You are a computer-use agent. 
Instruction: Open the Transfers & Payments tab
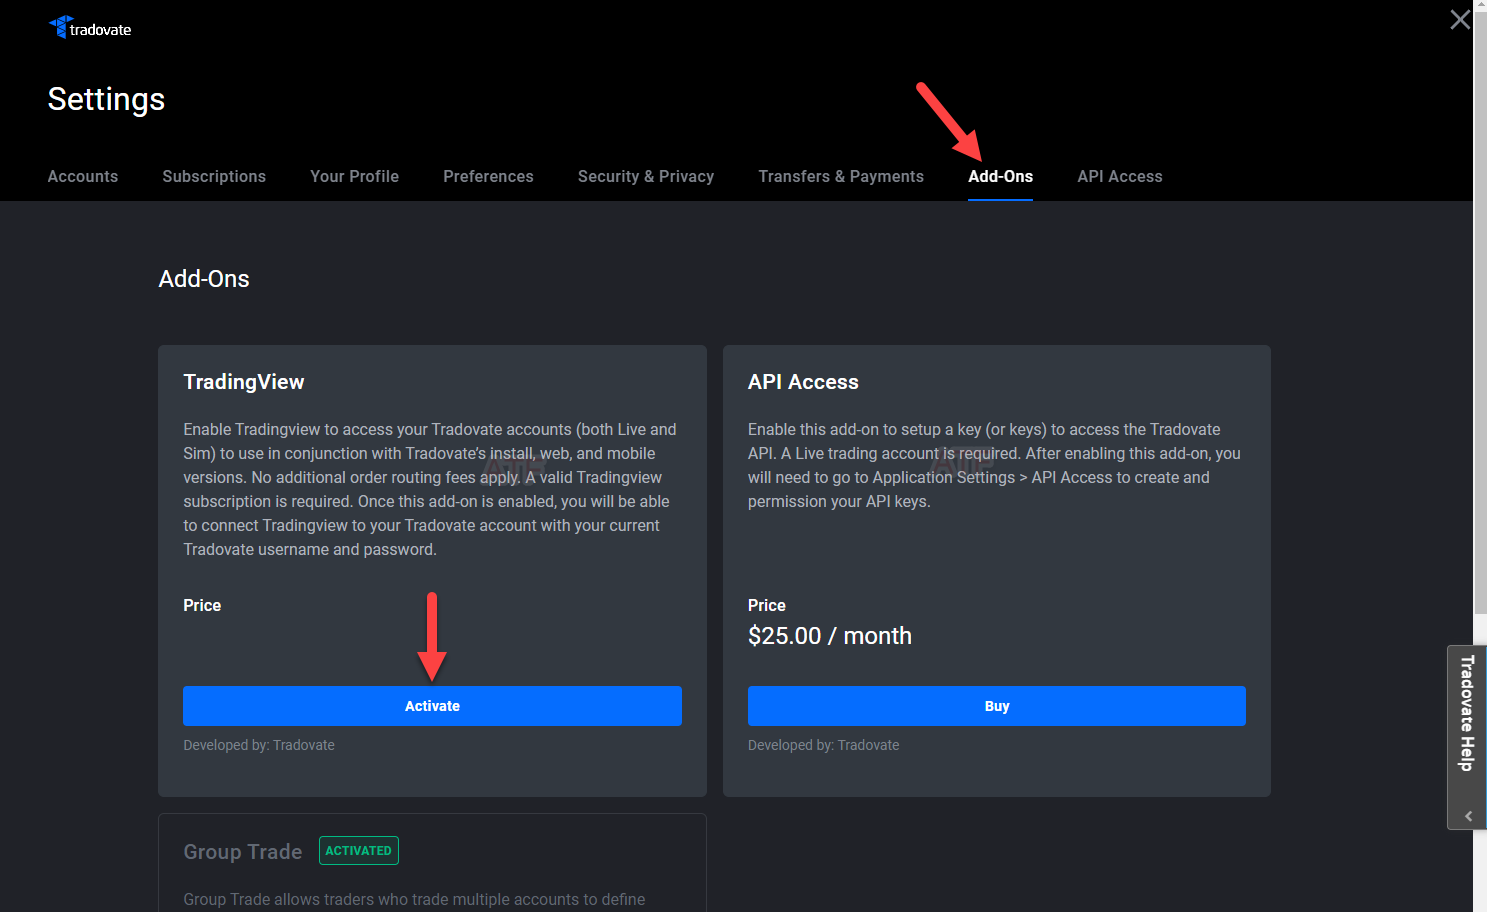tap(841, 176)
